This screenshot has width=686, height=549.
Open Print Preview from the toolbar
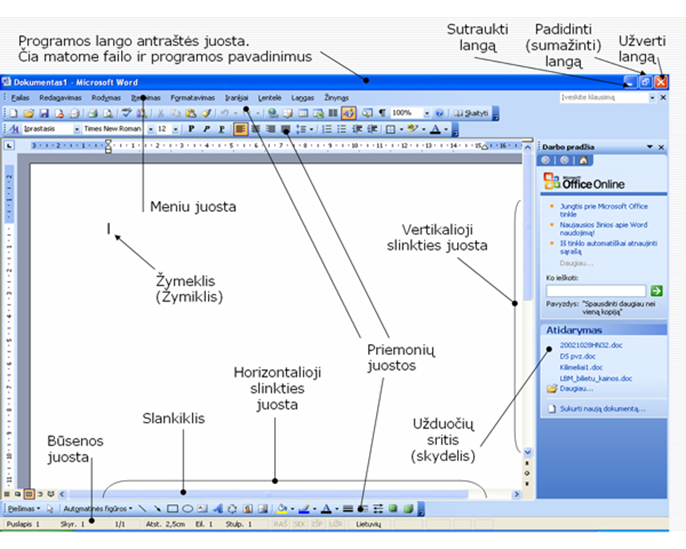coord(108,113)
